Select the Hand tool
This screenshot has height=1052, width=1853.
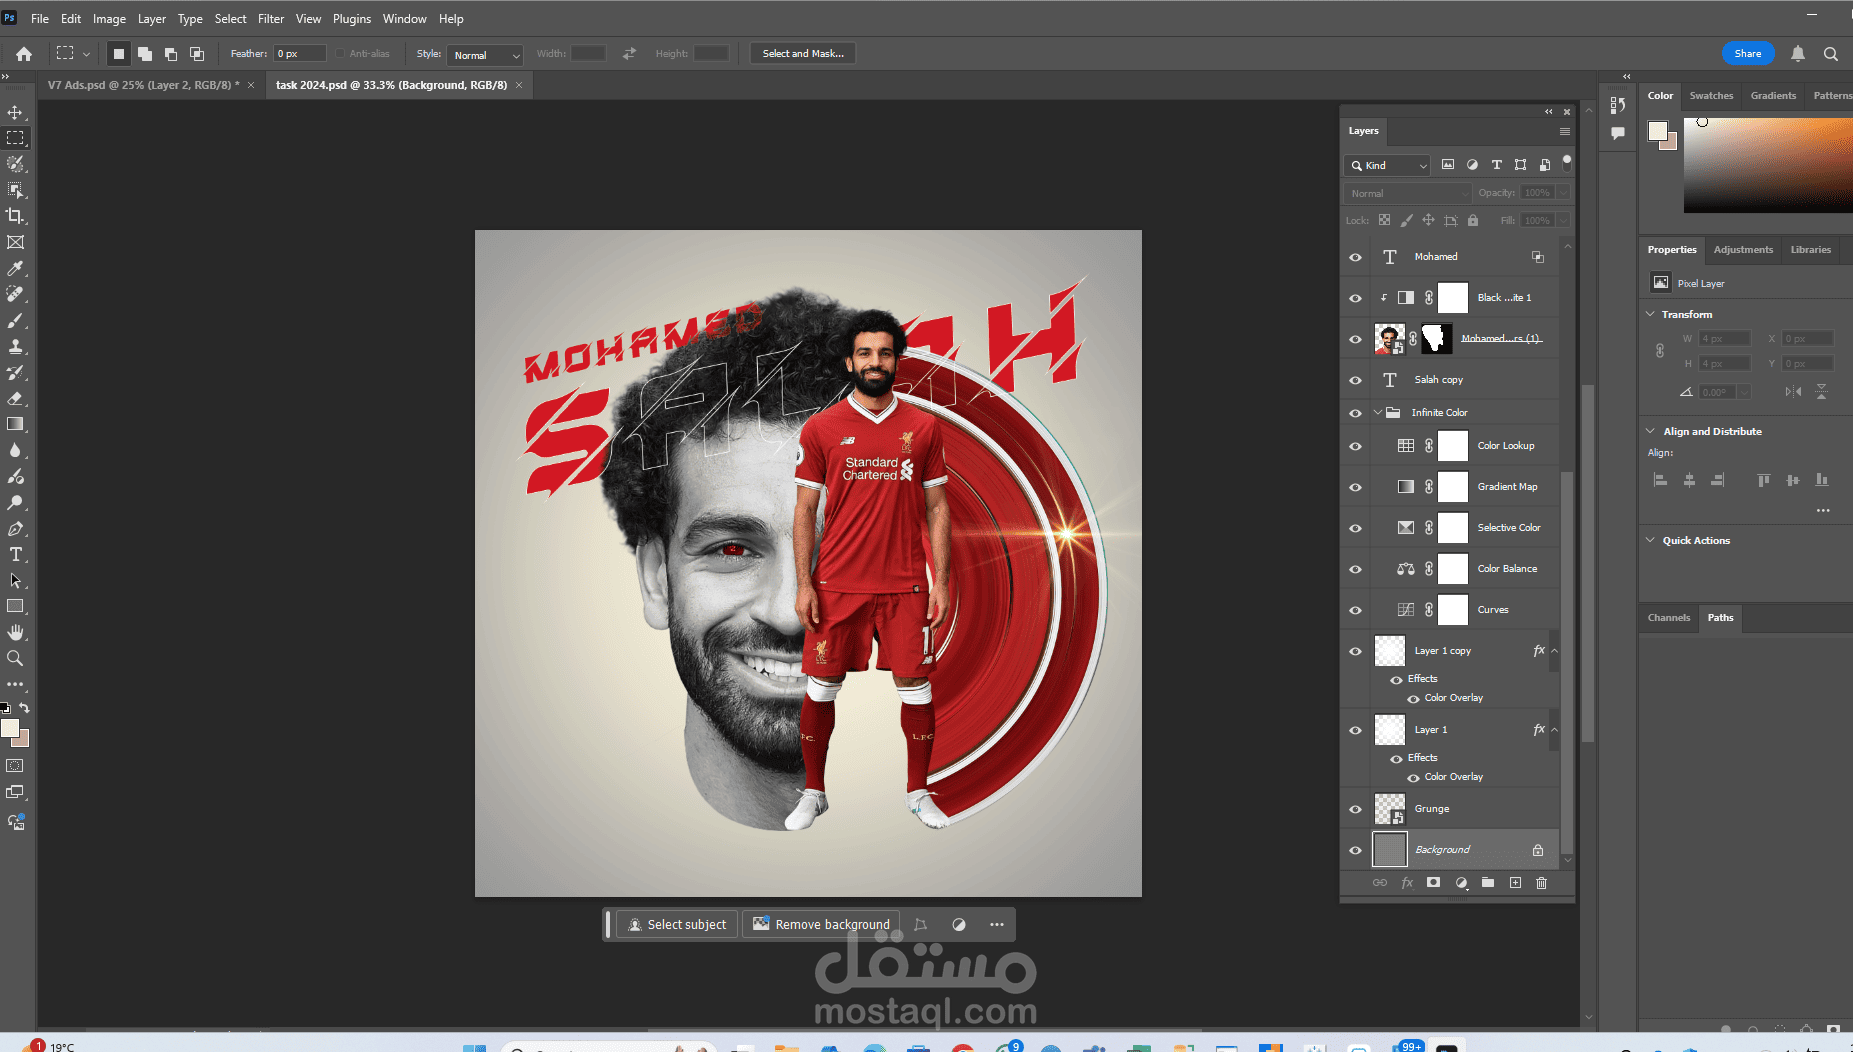tap(15, 632)
